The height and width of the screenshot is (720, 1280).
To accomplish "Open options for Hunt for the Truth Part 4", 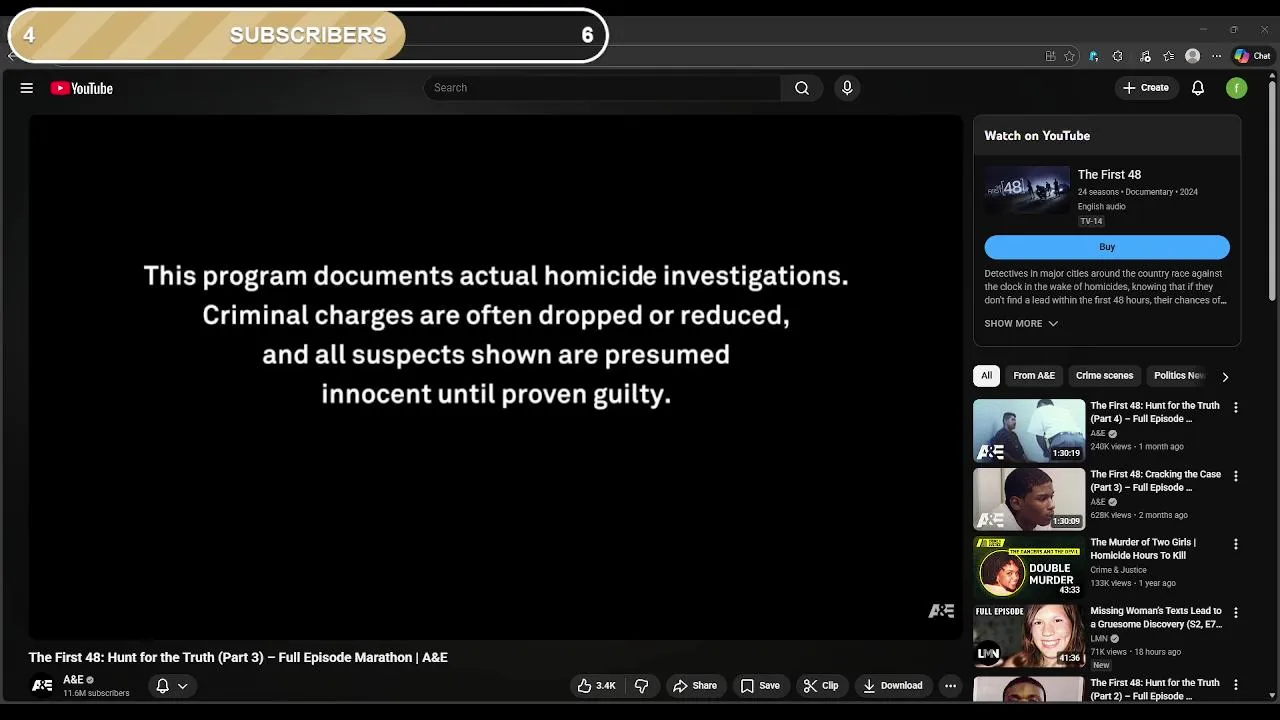I will [1236, 408].
